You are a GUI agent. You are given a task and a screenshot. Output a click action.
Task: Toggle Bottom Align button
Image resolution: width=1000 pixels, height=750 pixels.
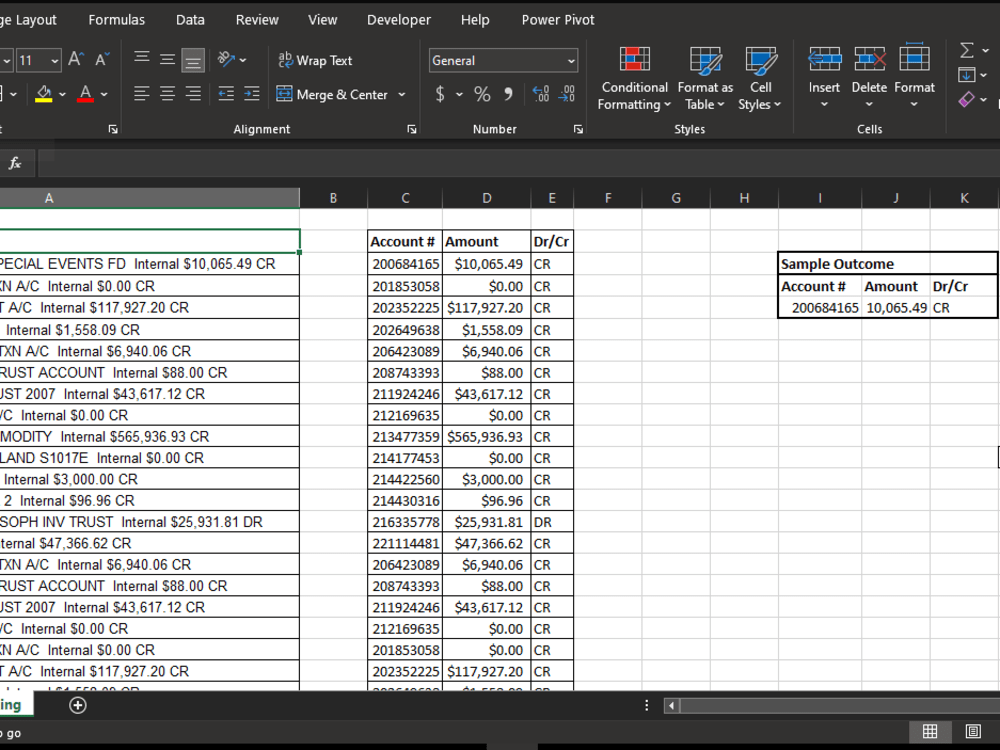pos(193,60)
